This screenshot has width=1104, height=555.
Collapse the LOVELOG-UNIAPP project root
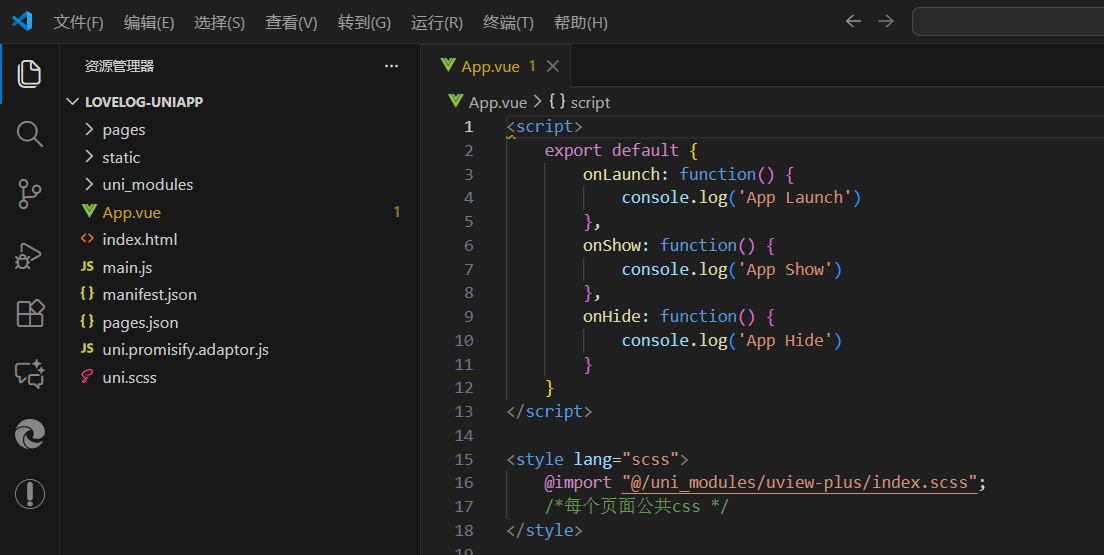click(x=144, y=102)
